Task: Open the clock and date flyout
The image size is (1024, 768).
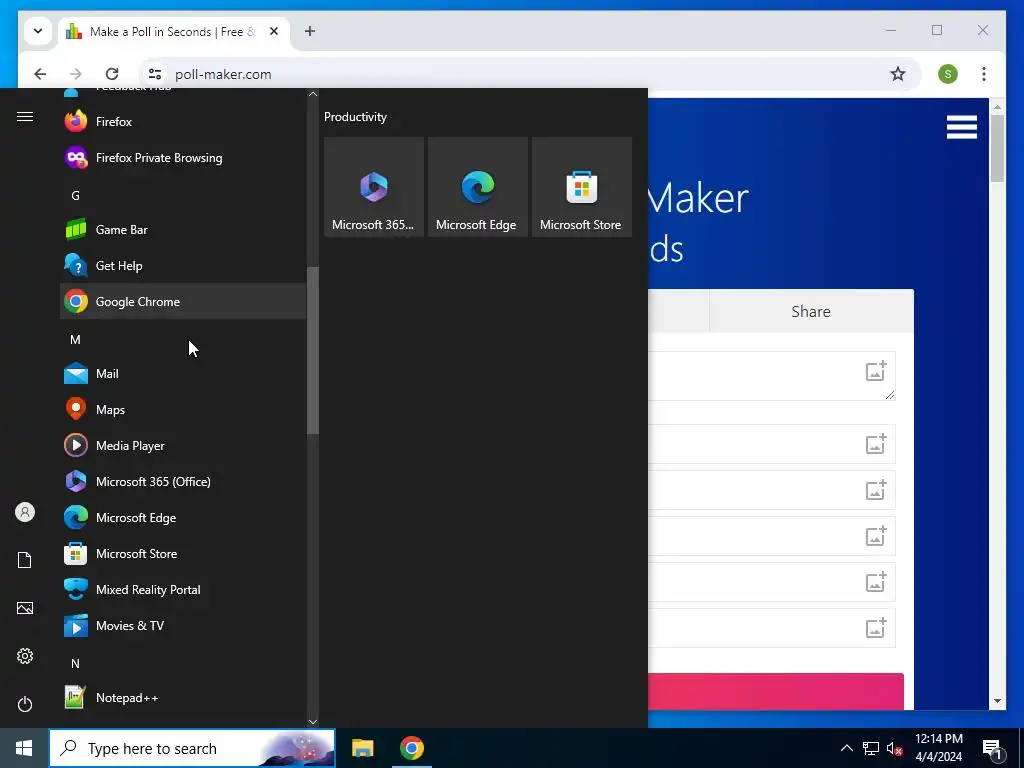Action: 938,748
